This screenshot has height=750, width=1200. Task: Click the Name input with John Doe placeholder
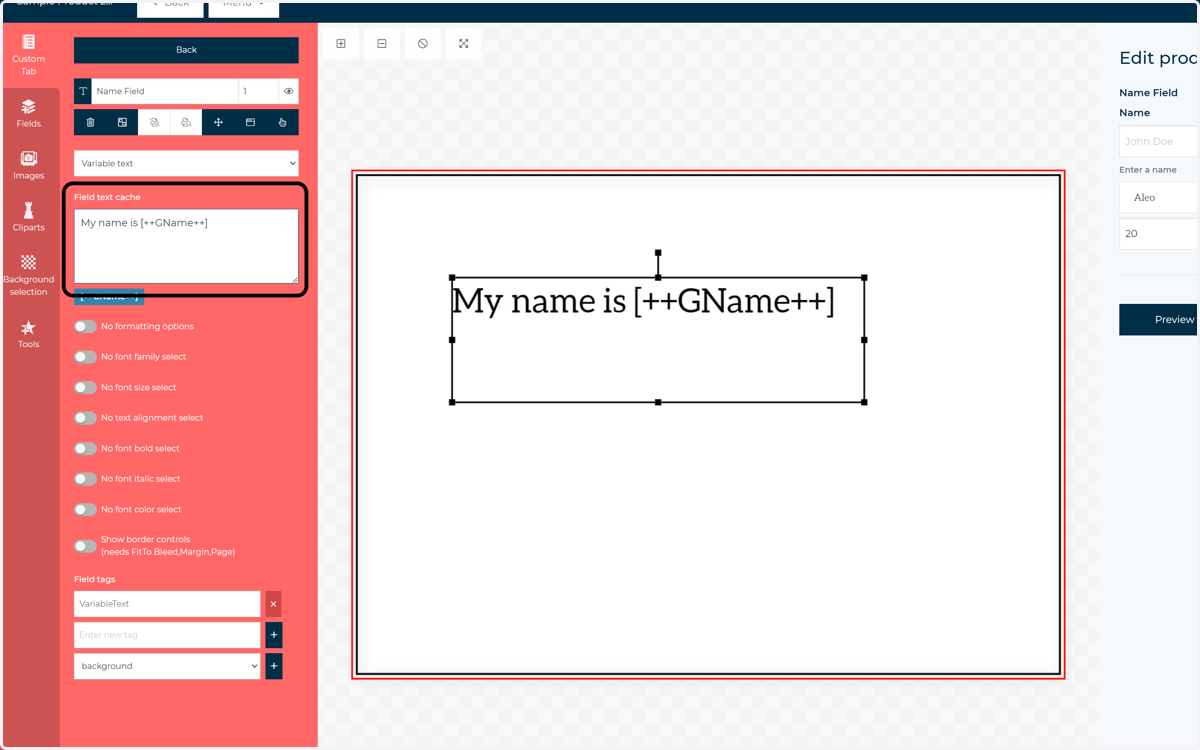coord(1158,142)
